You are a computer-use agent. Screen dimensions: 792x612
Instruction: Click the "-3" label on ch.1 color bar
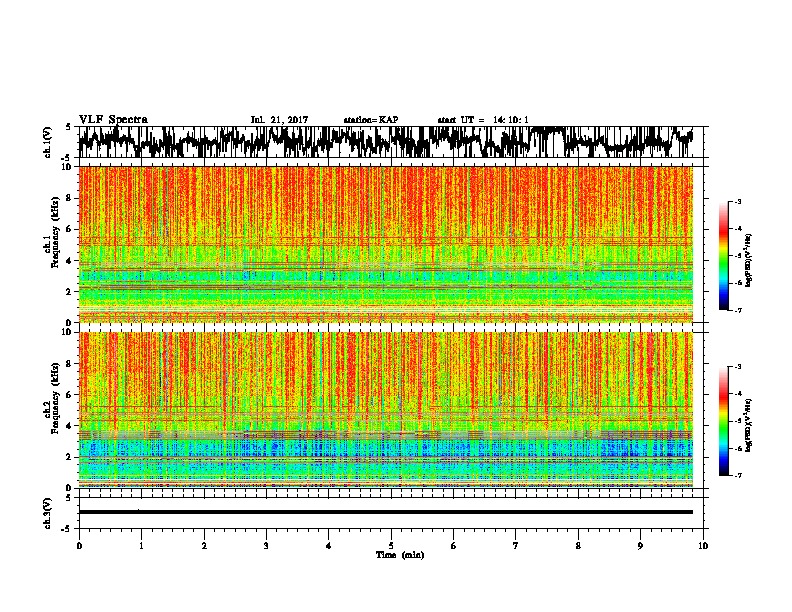[x=738, y=201]
